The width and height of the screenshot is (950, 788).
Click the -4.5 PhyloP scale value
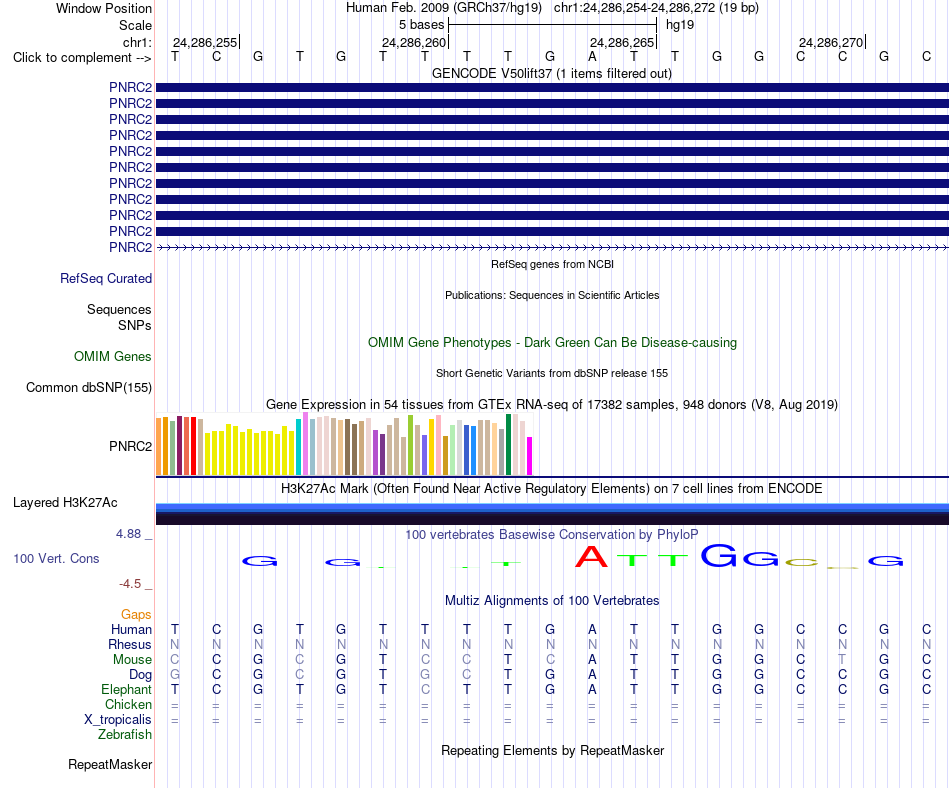[130, 584]
